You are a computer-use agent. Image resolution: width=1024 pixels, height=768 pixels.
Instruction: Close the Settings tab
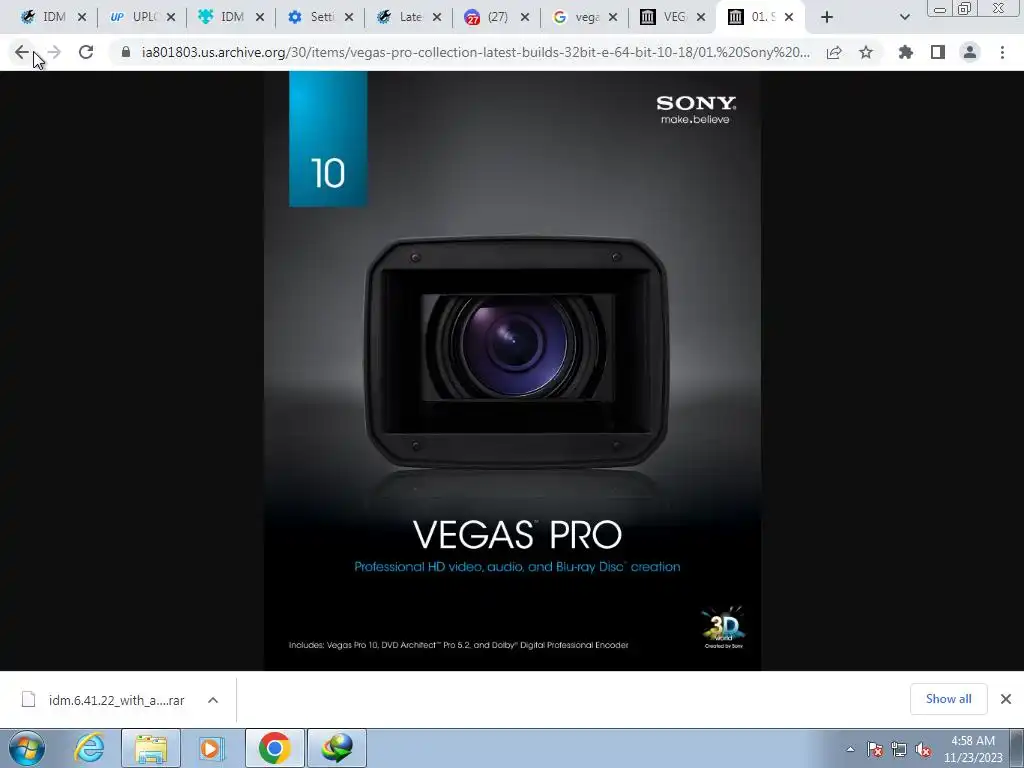click(349, 17)
